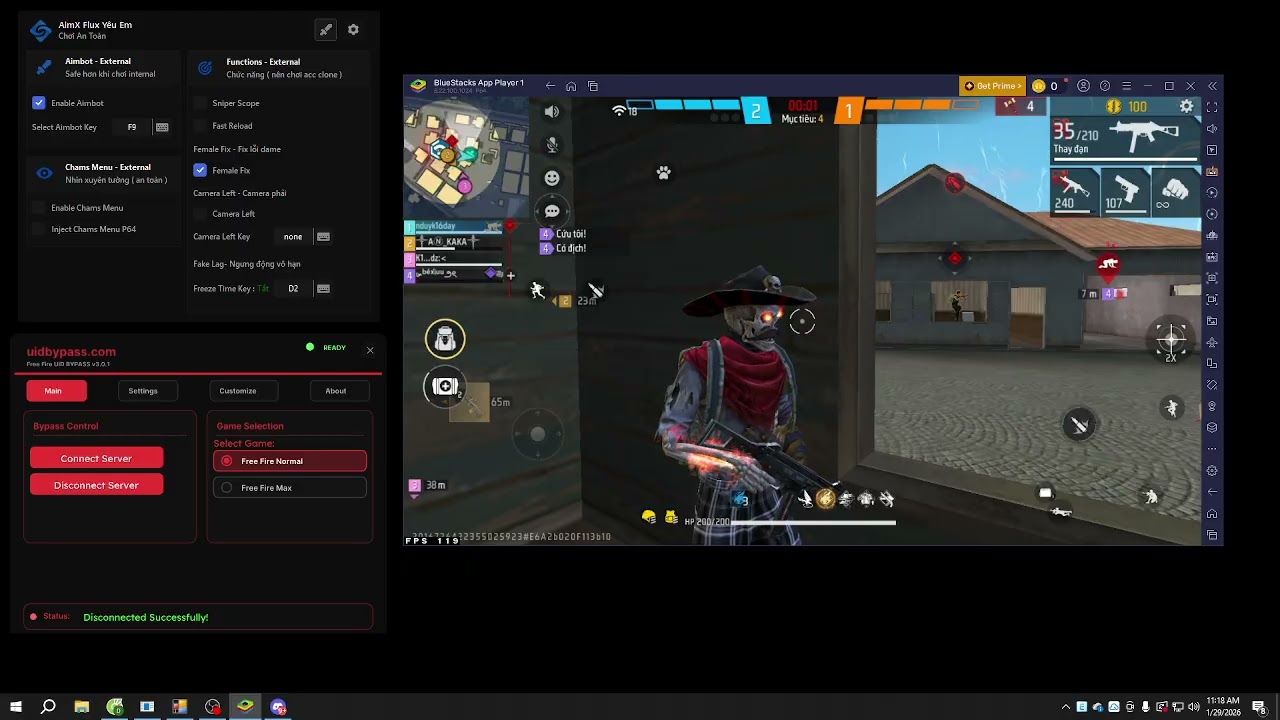Viewport: 1280px width, 720px height.
Task: Open the backpack inventory icon
Action: coord(445,339)
